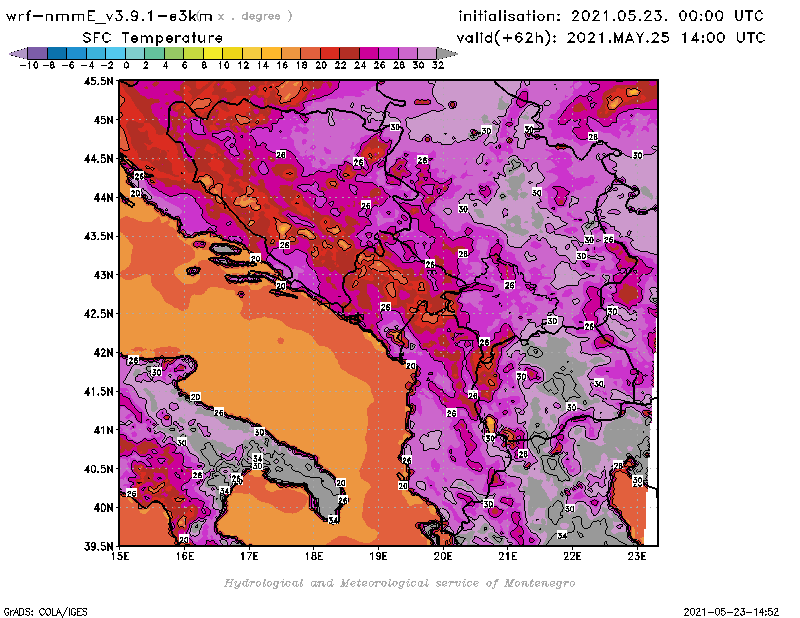Click the '32' value under the legend
The image size is (800, 618).
point(438,65)
